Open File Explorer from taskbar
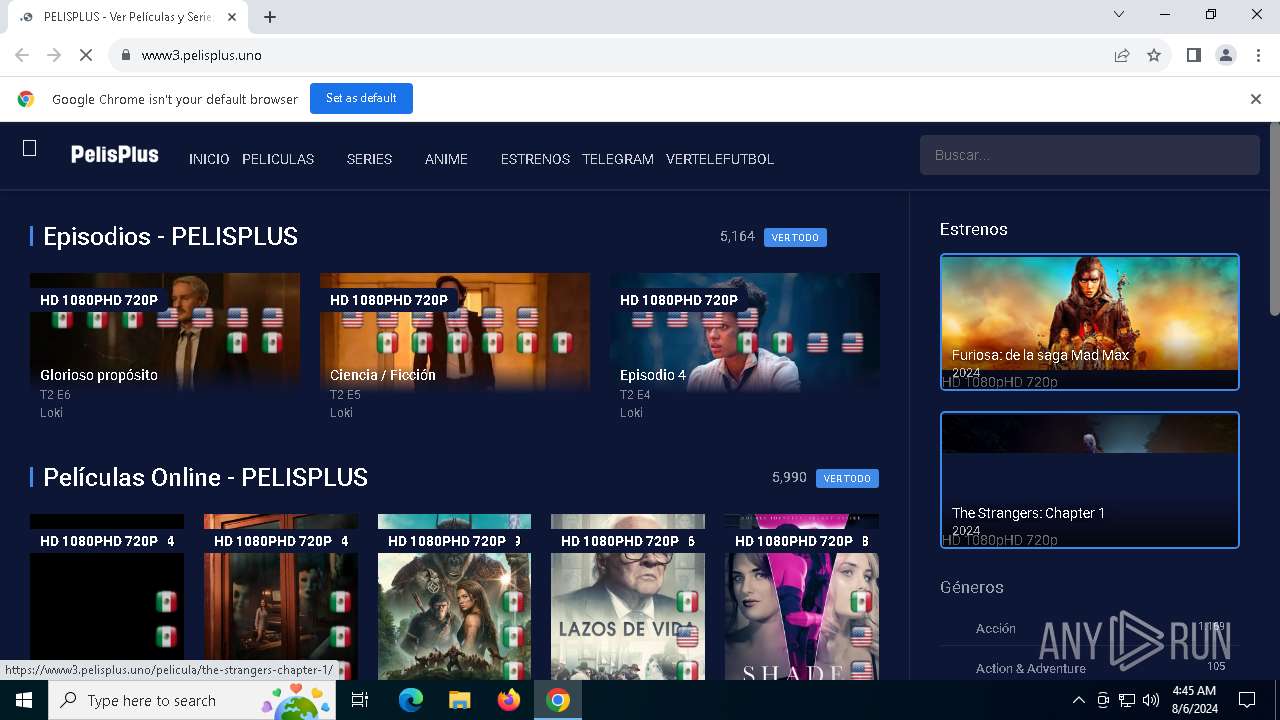1280x720 pixels. (460, 700)
